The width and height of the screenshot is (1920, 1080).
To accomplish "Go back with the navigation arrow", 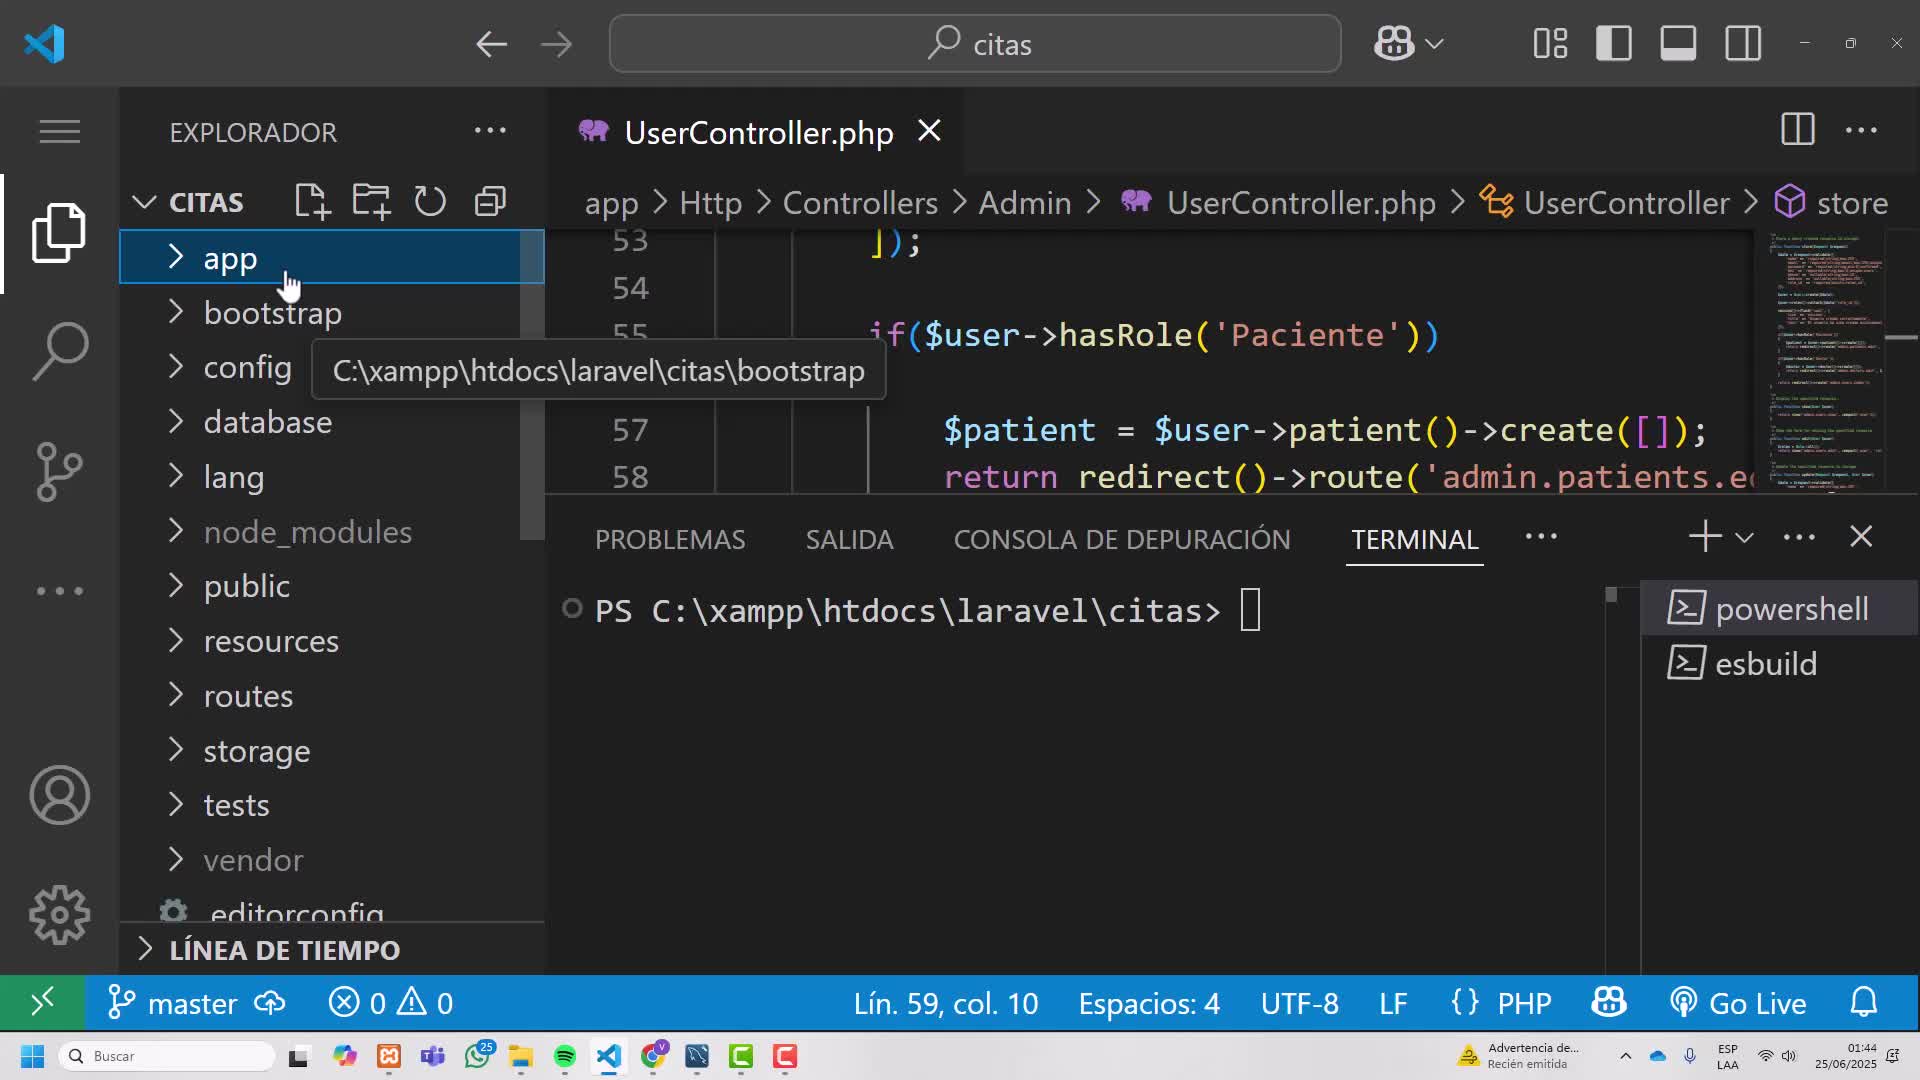I will pos(491,44).
